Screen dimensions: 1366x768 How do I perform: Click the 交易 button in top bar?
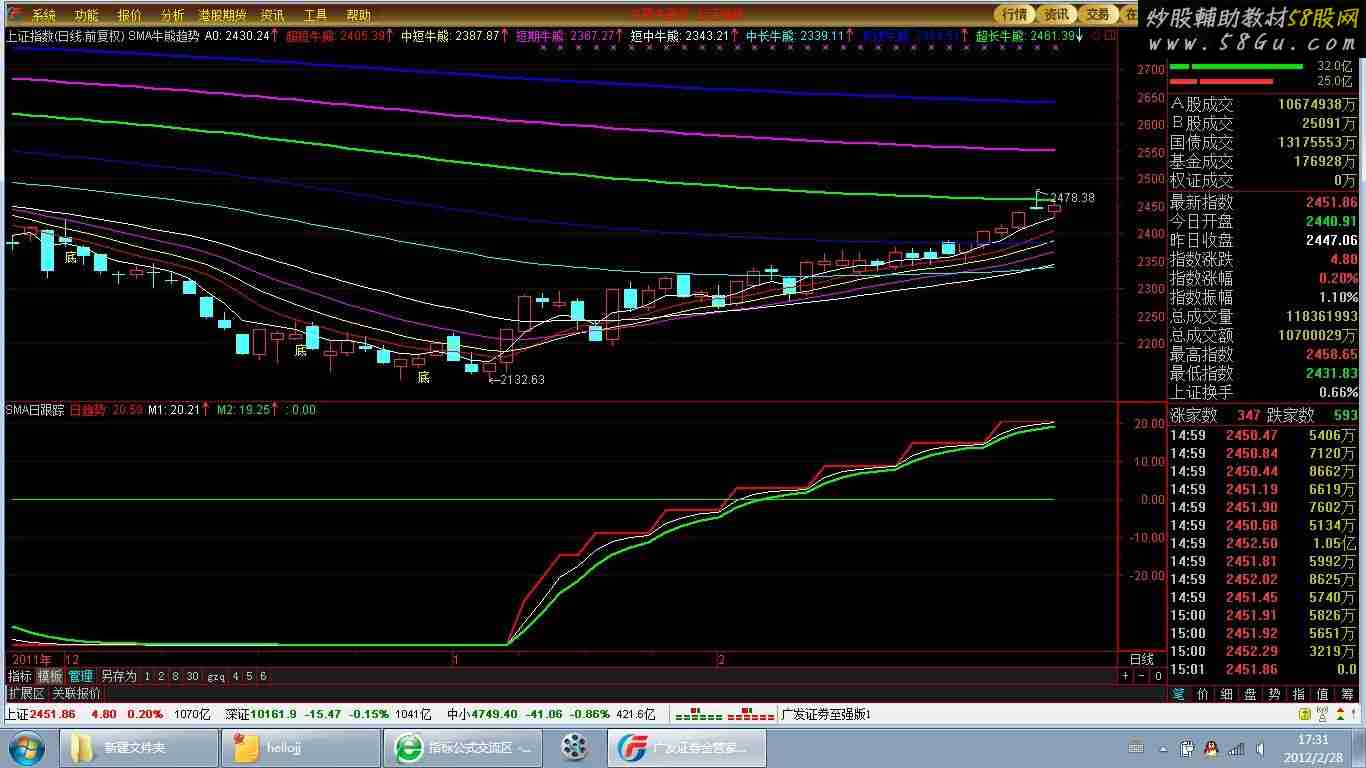(x=1098, y=14)
